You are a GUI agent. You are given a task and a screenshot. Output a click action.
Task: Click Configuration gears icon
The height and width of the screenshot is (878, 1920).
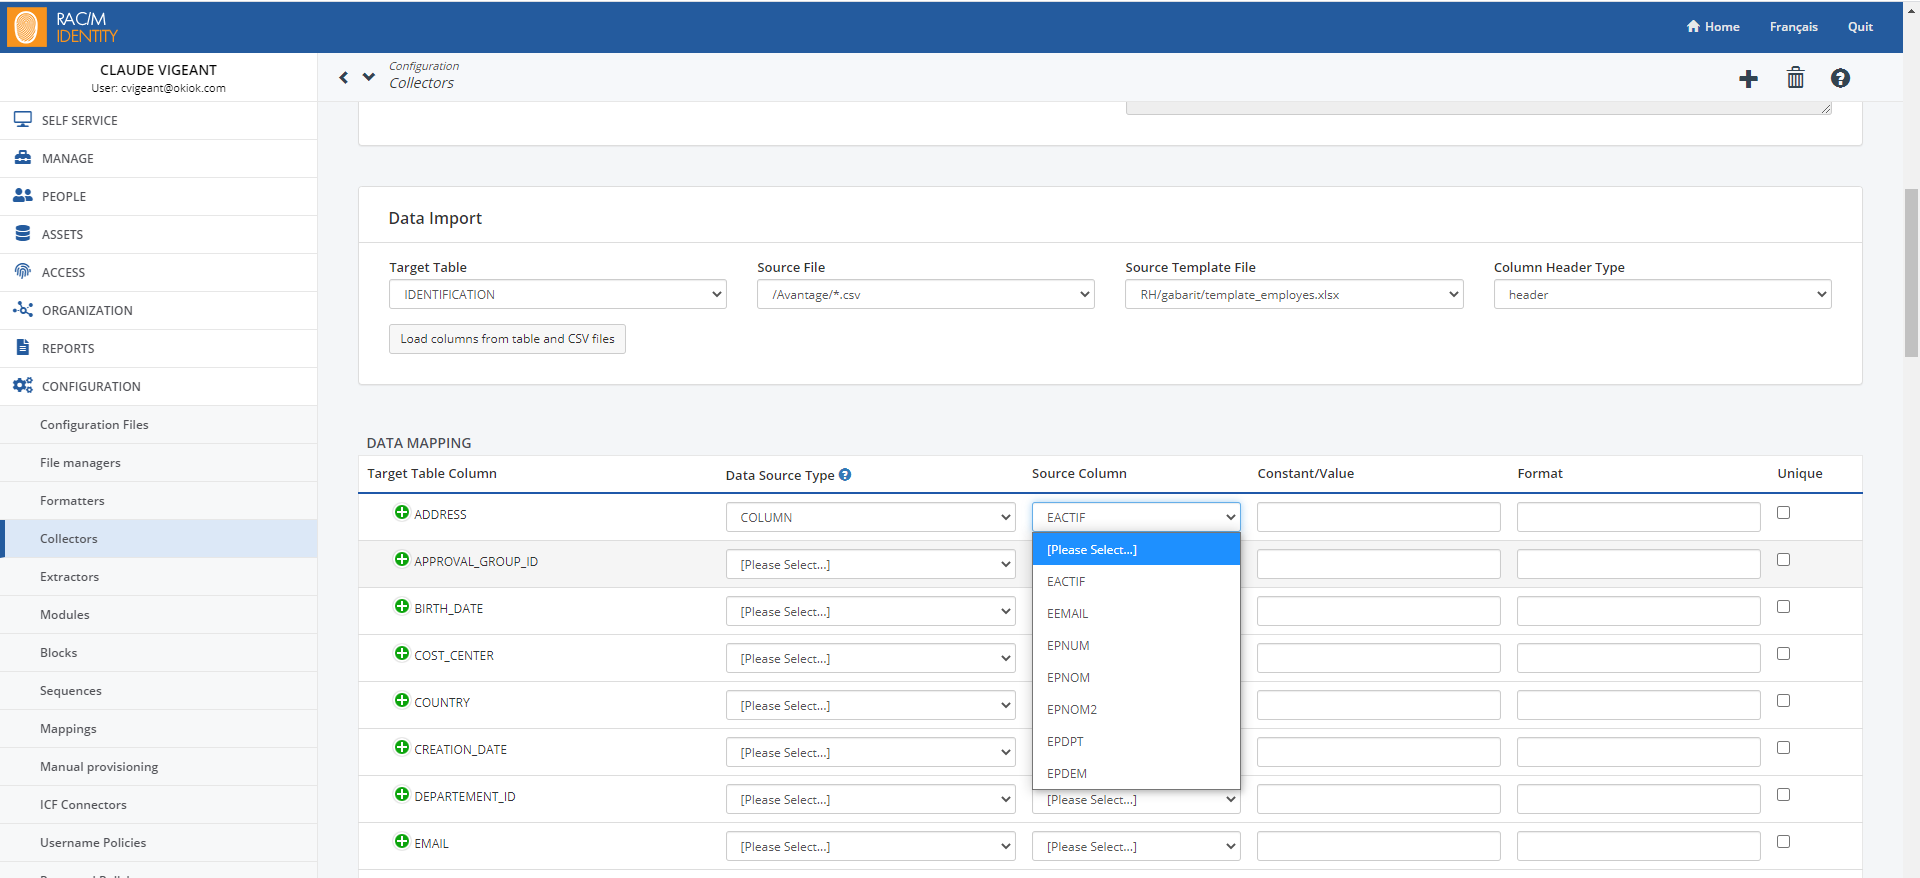pos(23,386)
